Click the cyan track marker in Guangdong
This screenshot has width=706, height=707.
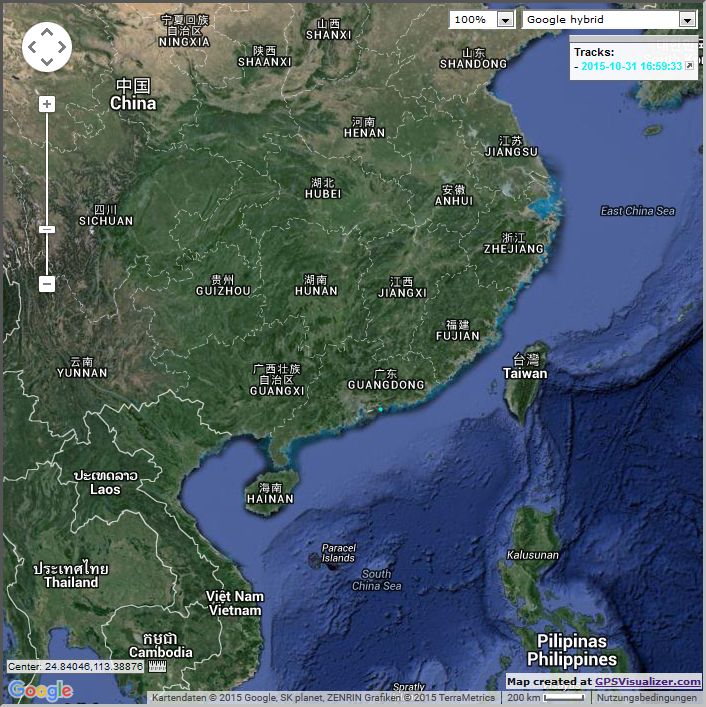pos(380,408)
